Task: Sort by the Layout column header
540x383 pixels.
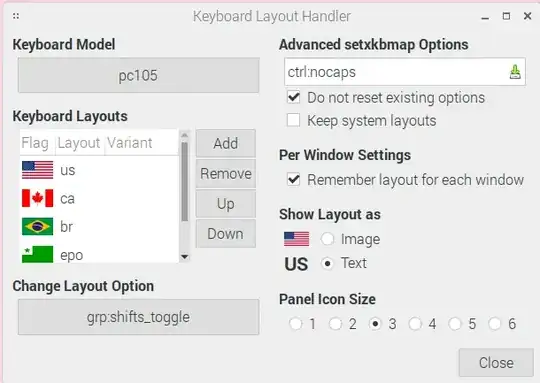Action: [x=79, y=143]
